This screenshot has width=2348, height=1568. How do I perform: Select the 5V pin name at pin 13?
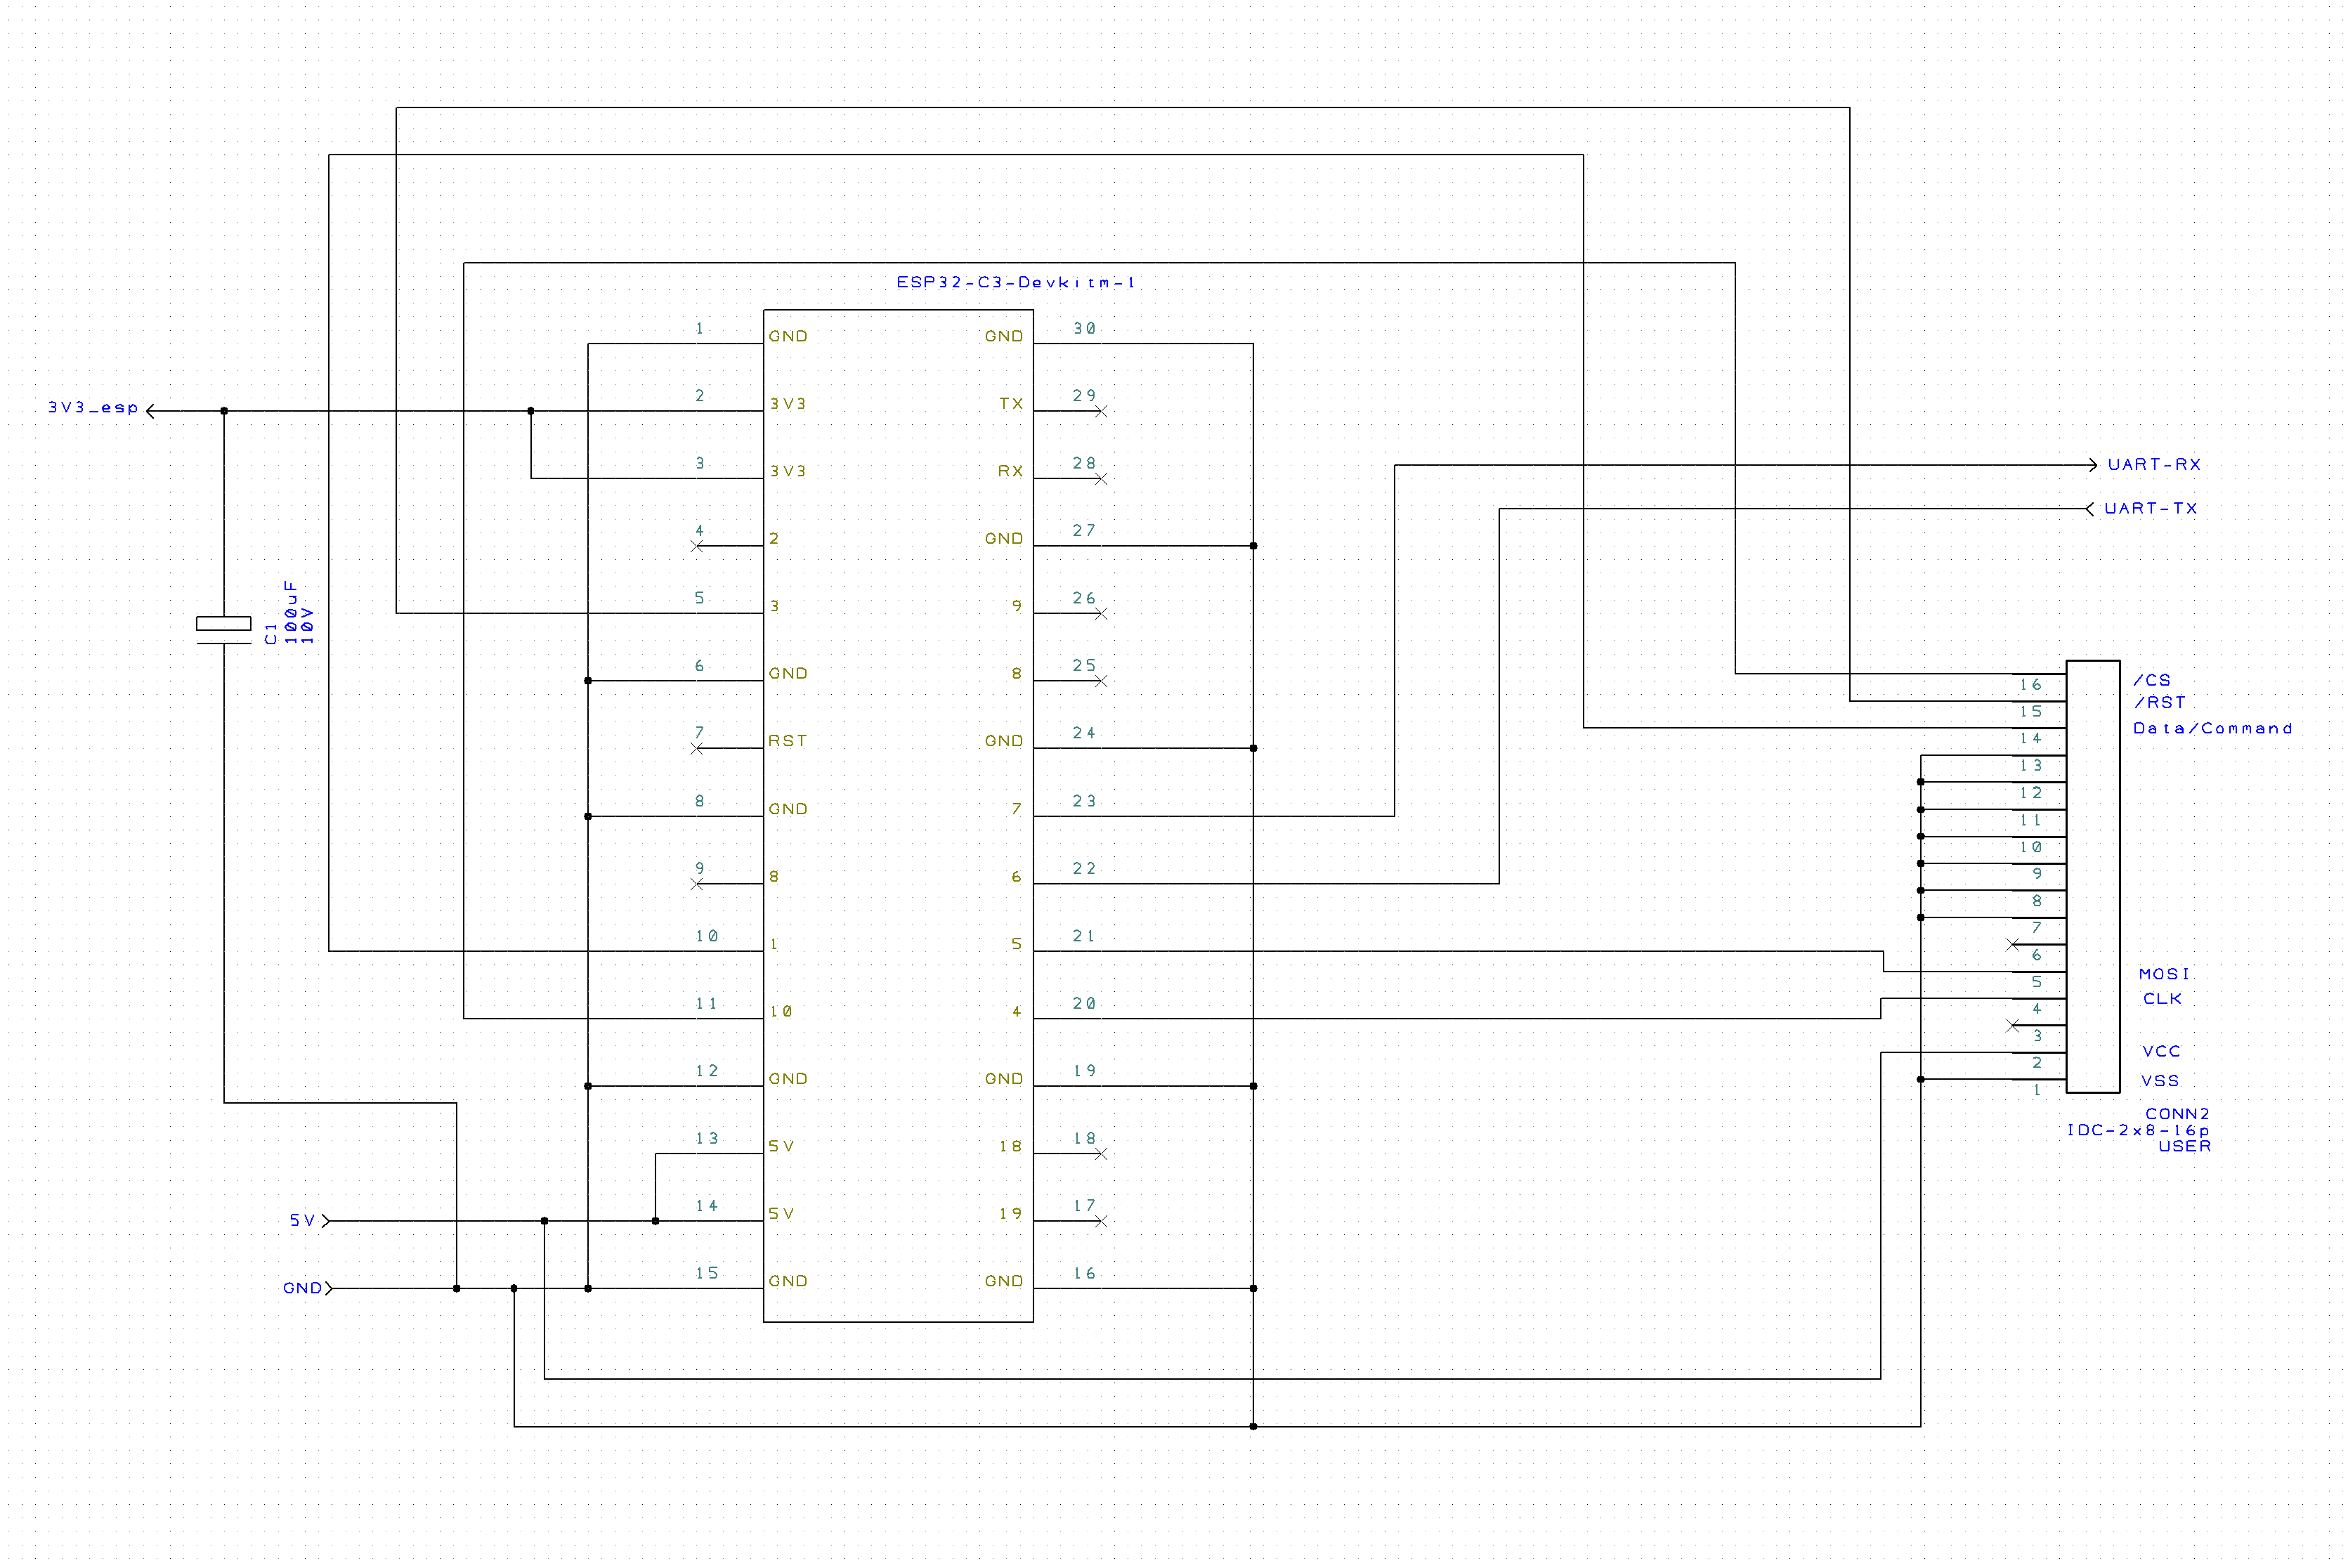tap(781, 1146)
